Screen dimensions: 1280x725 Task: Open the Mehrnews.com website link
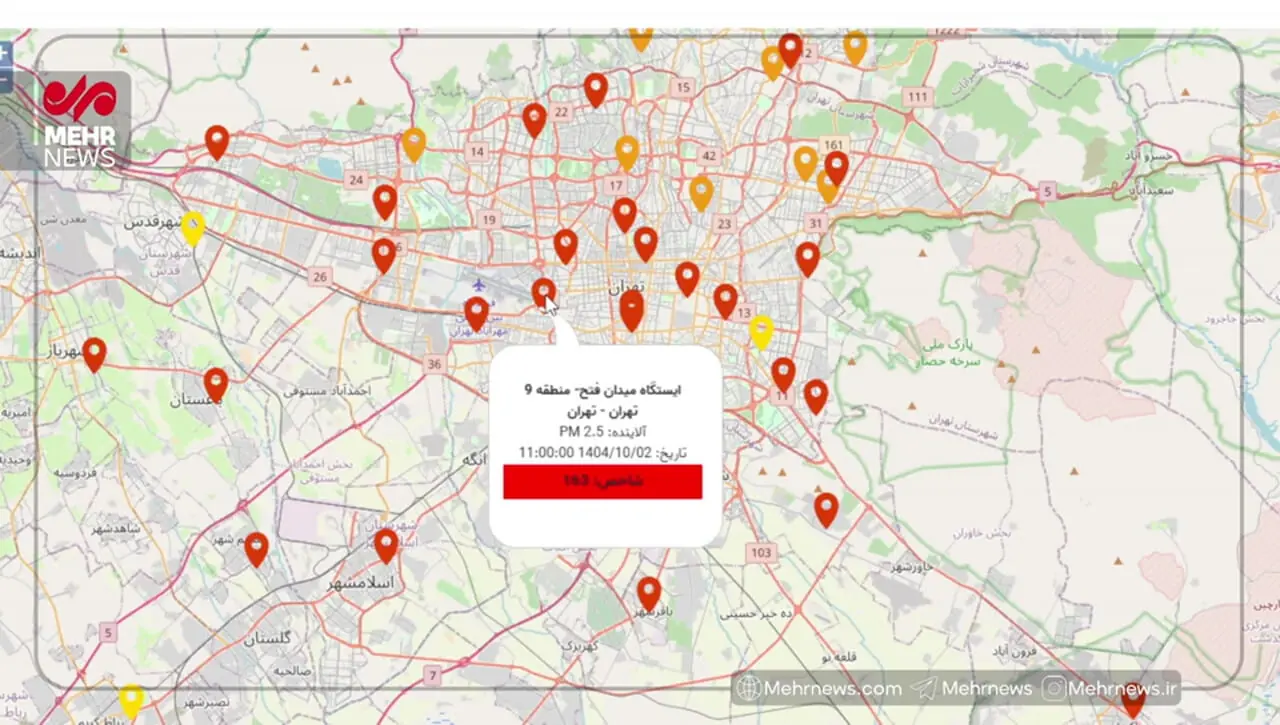coord(820,688)
